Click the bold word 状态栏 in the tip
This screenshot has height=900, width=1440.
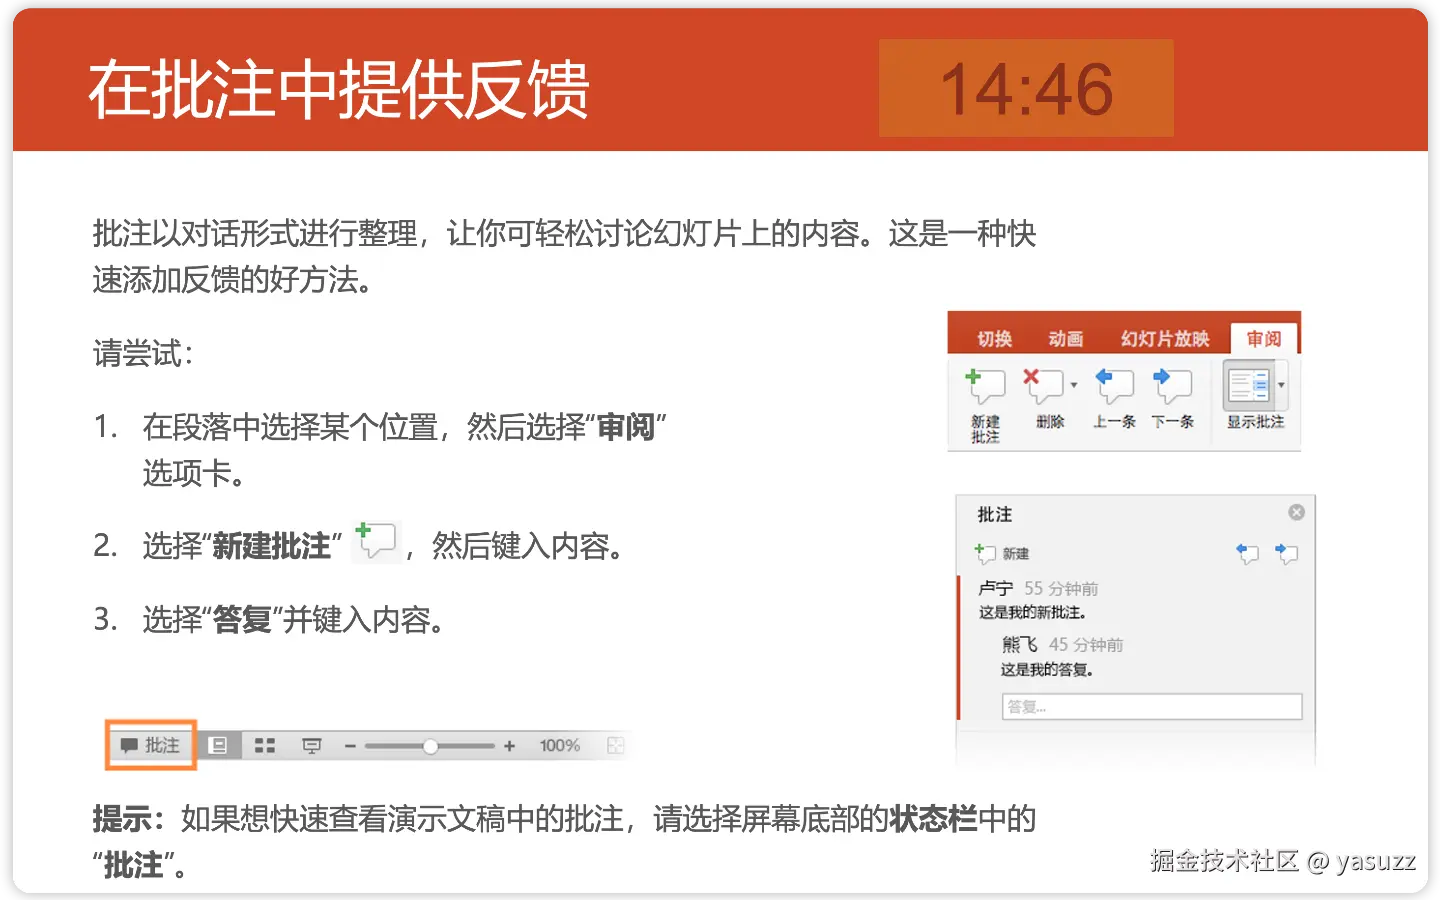click(934, 819)
